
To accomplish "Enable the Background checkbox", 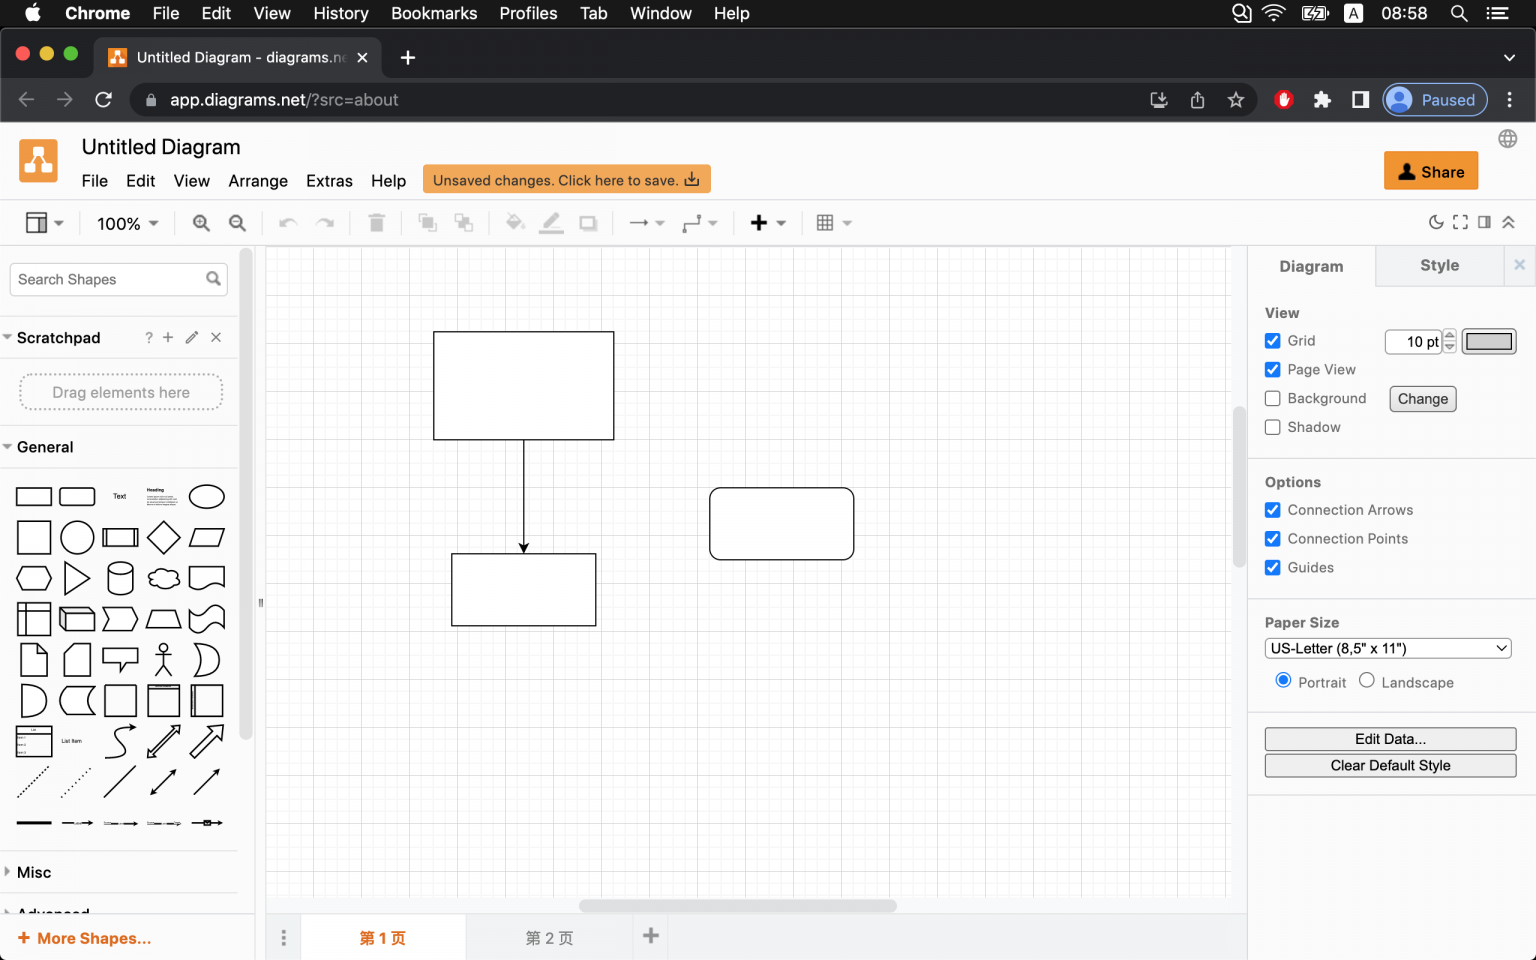I will click(x=1272, y=398).
